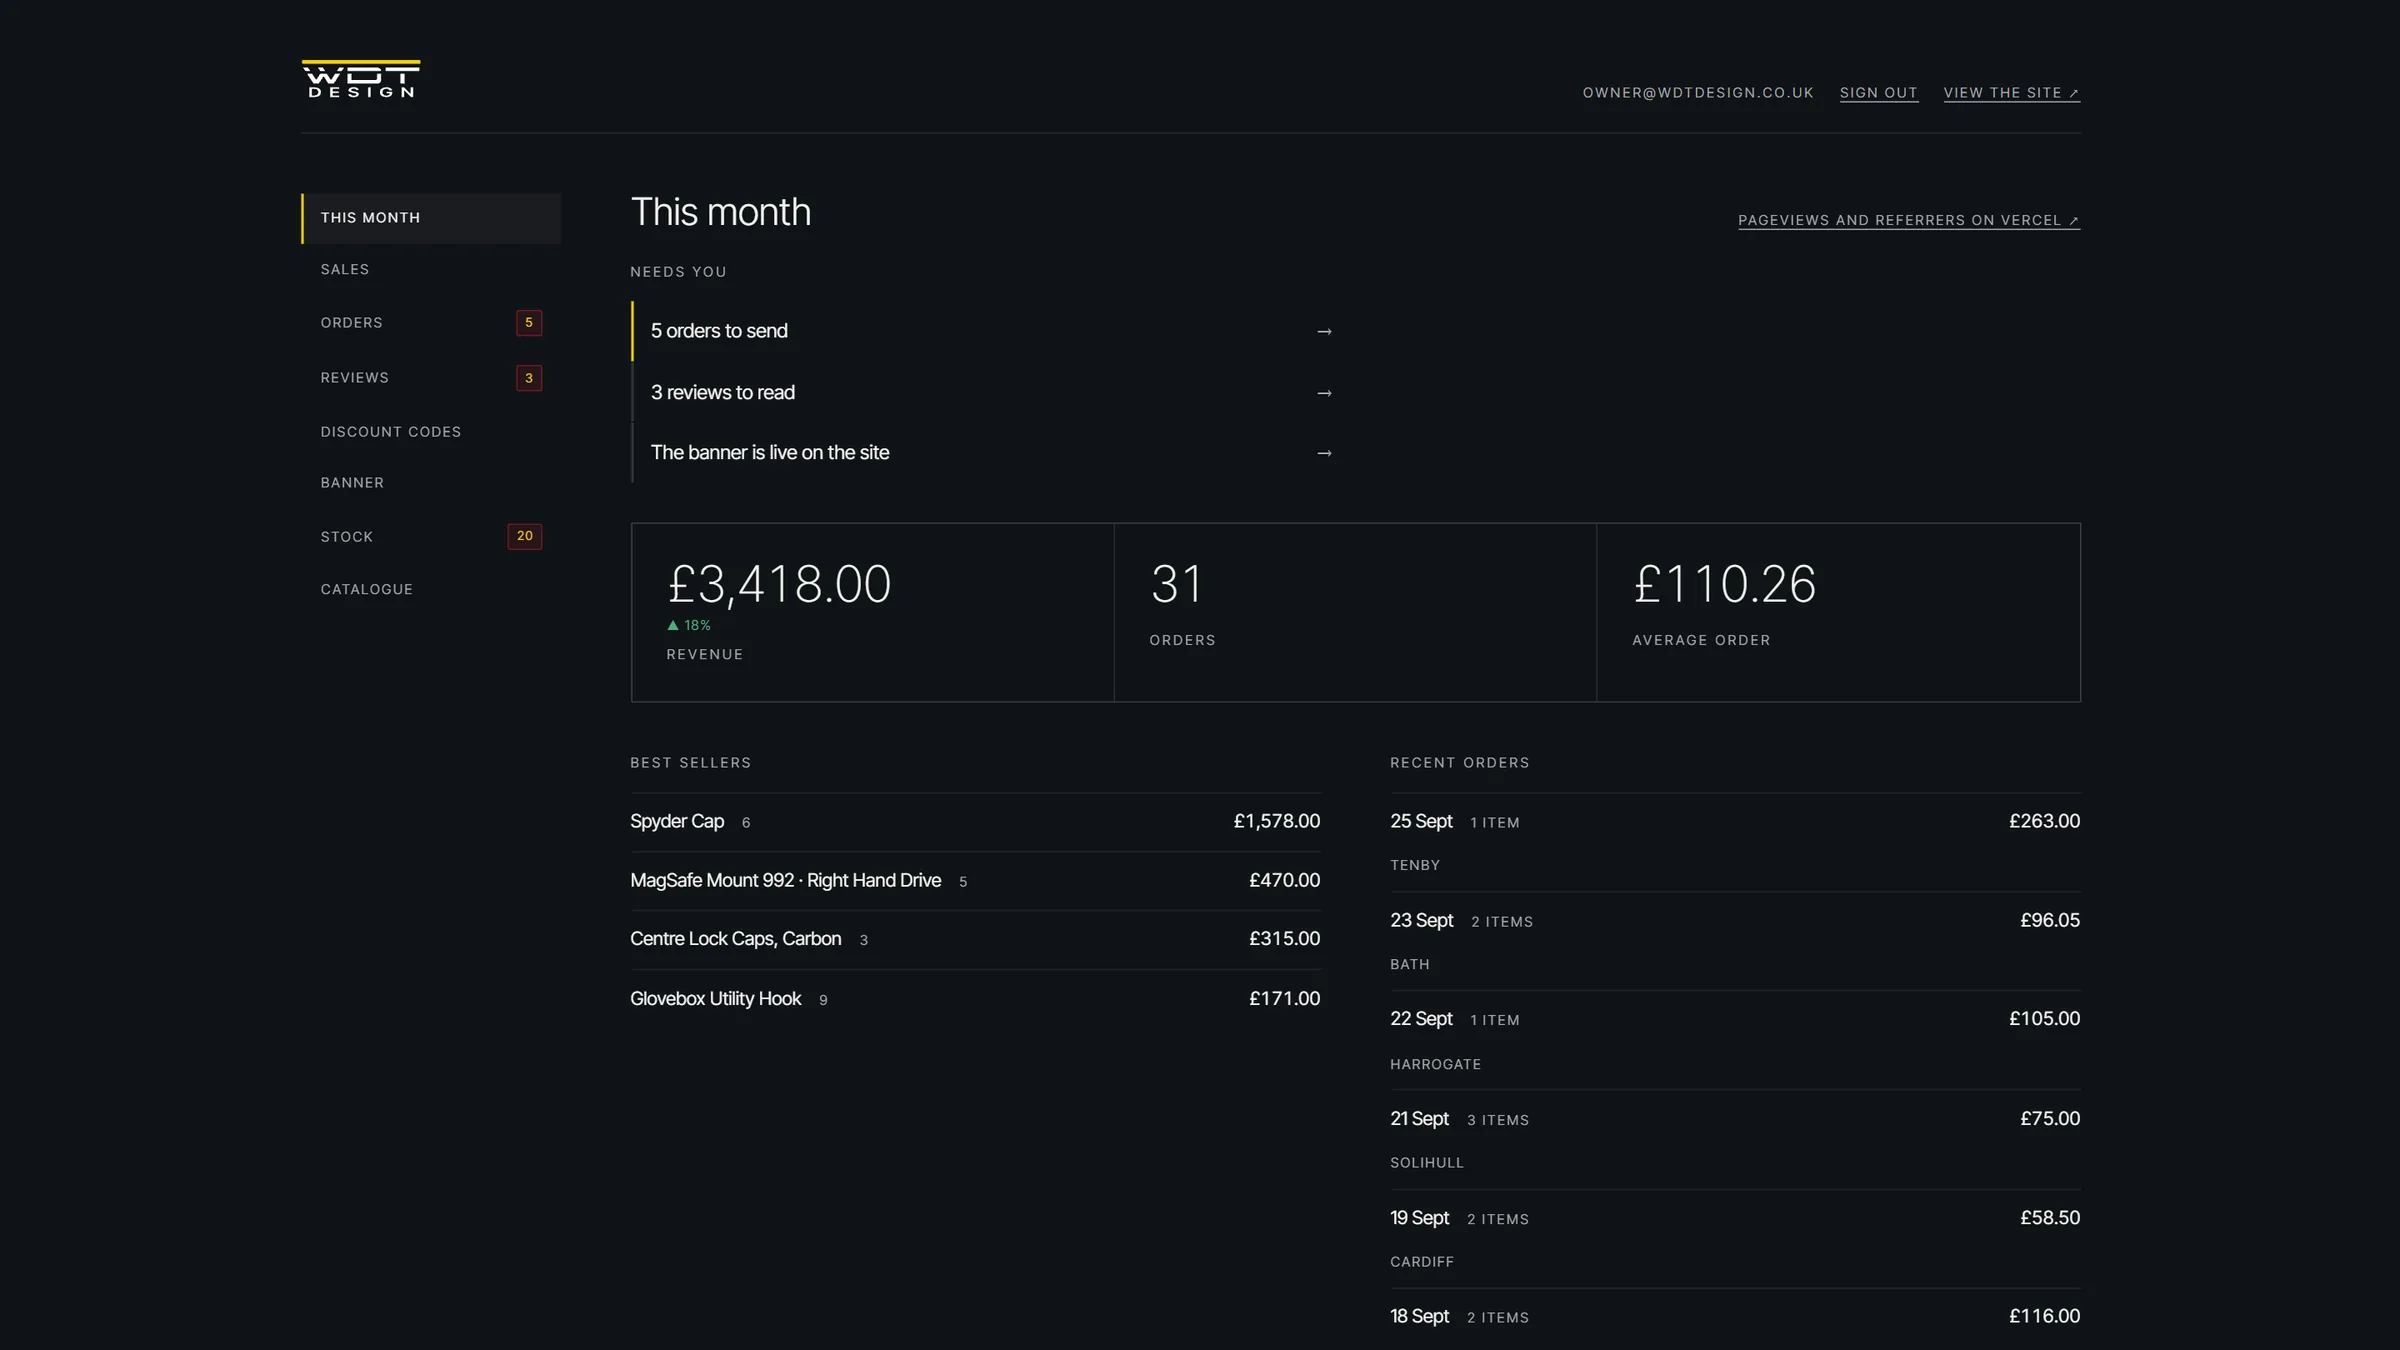
Task: Open the 25 Sept order
Action: (1735, 842)
